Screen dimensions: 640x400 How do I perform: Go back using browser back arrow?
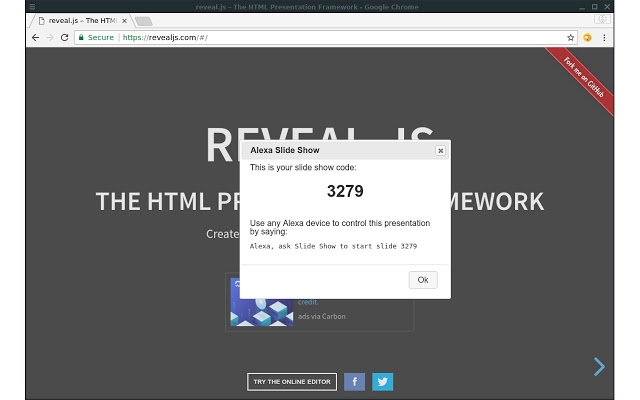tap(36, 38)
